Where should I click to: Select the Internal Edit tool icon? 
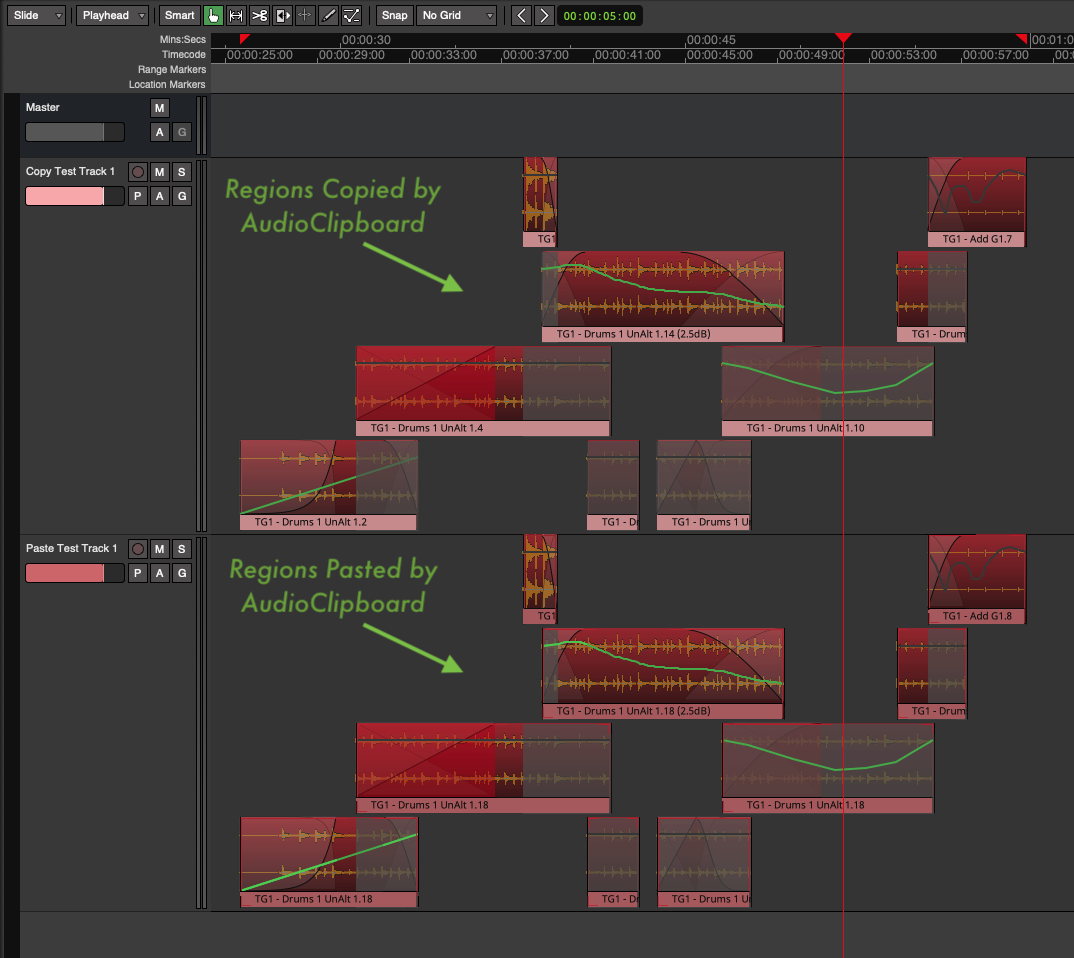351,15
